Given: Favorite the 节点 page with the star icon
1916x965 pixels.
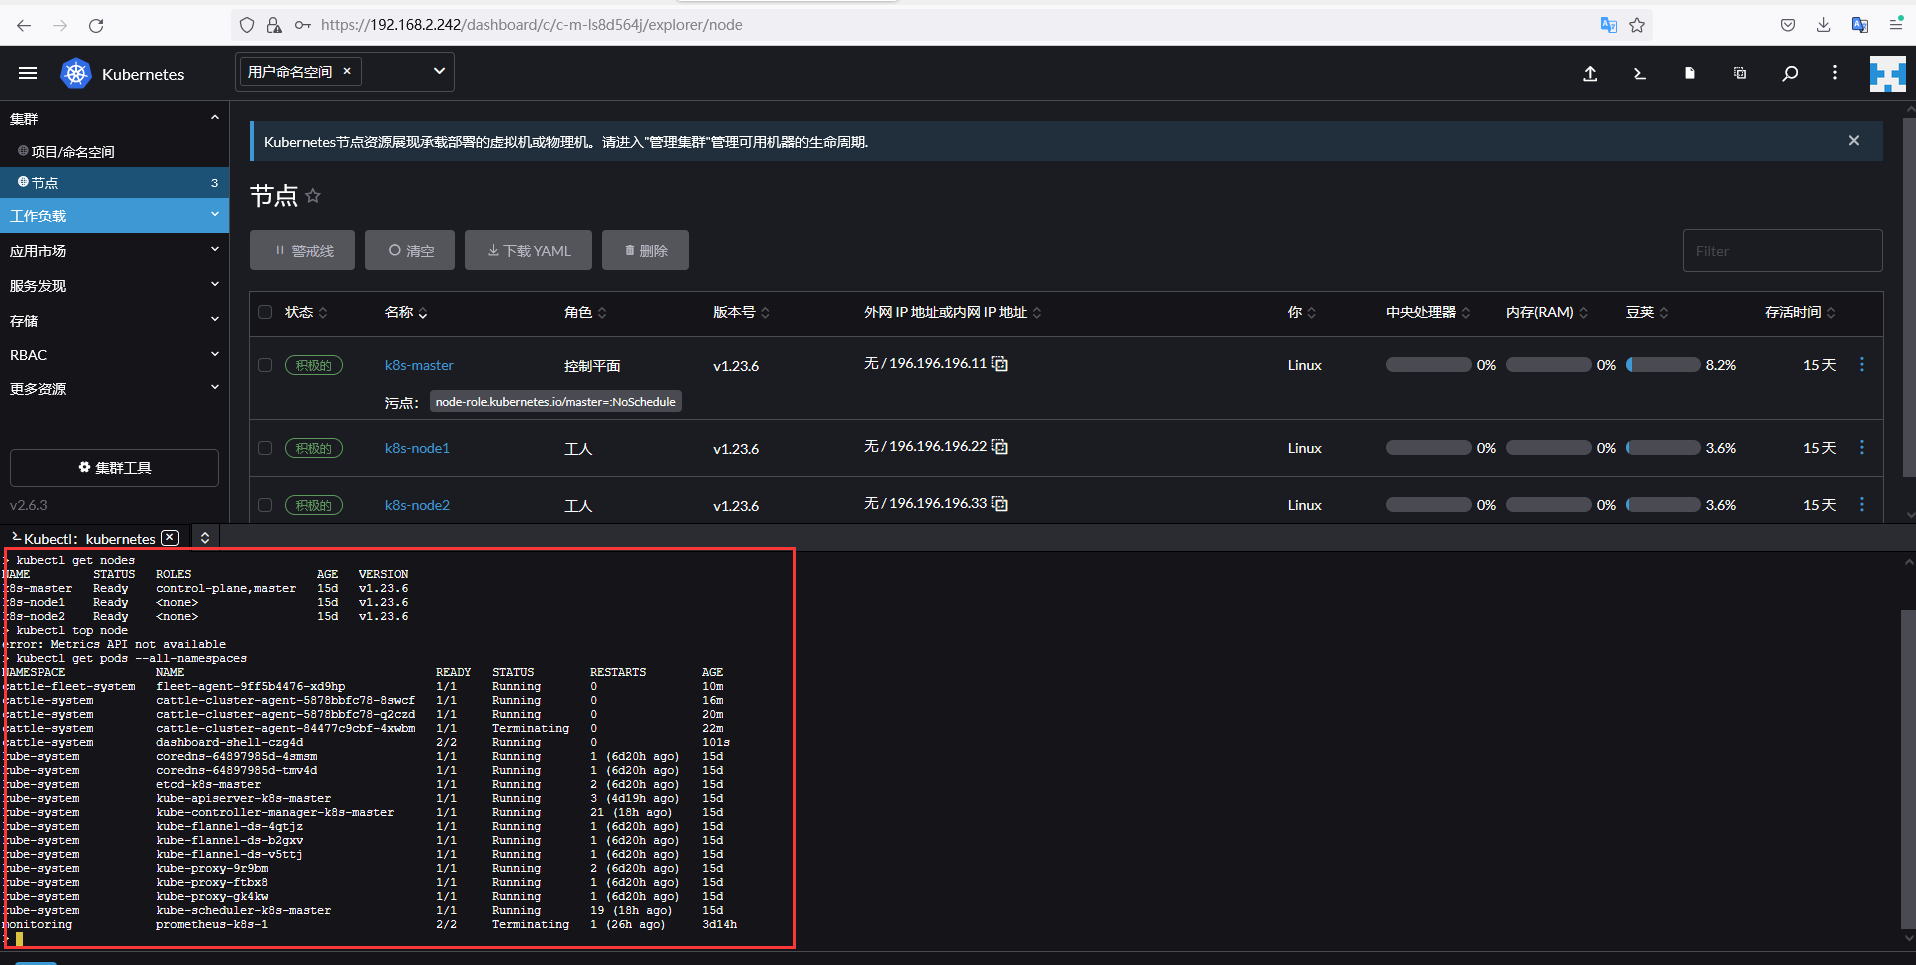Looking at the screenshot, I should click(x=313, y=196).
